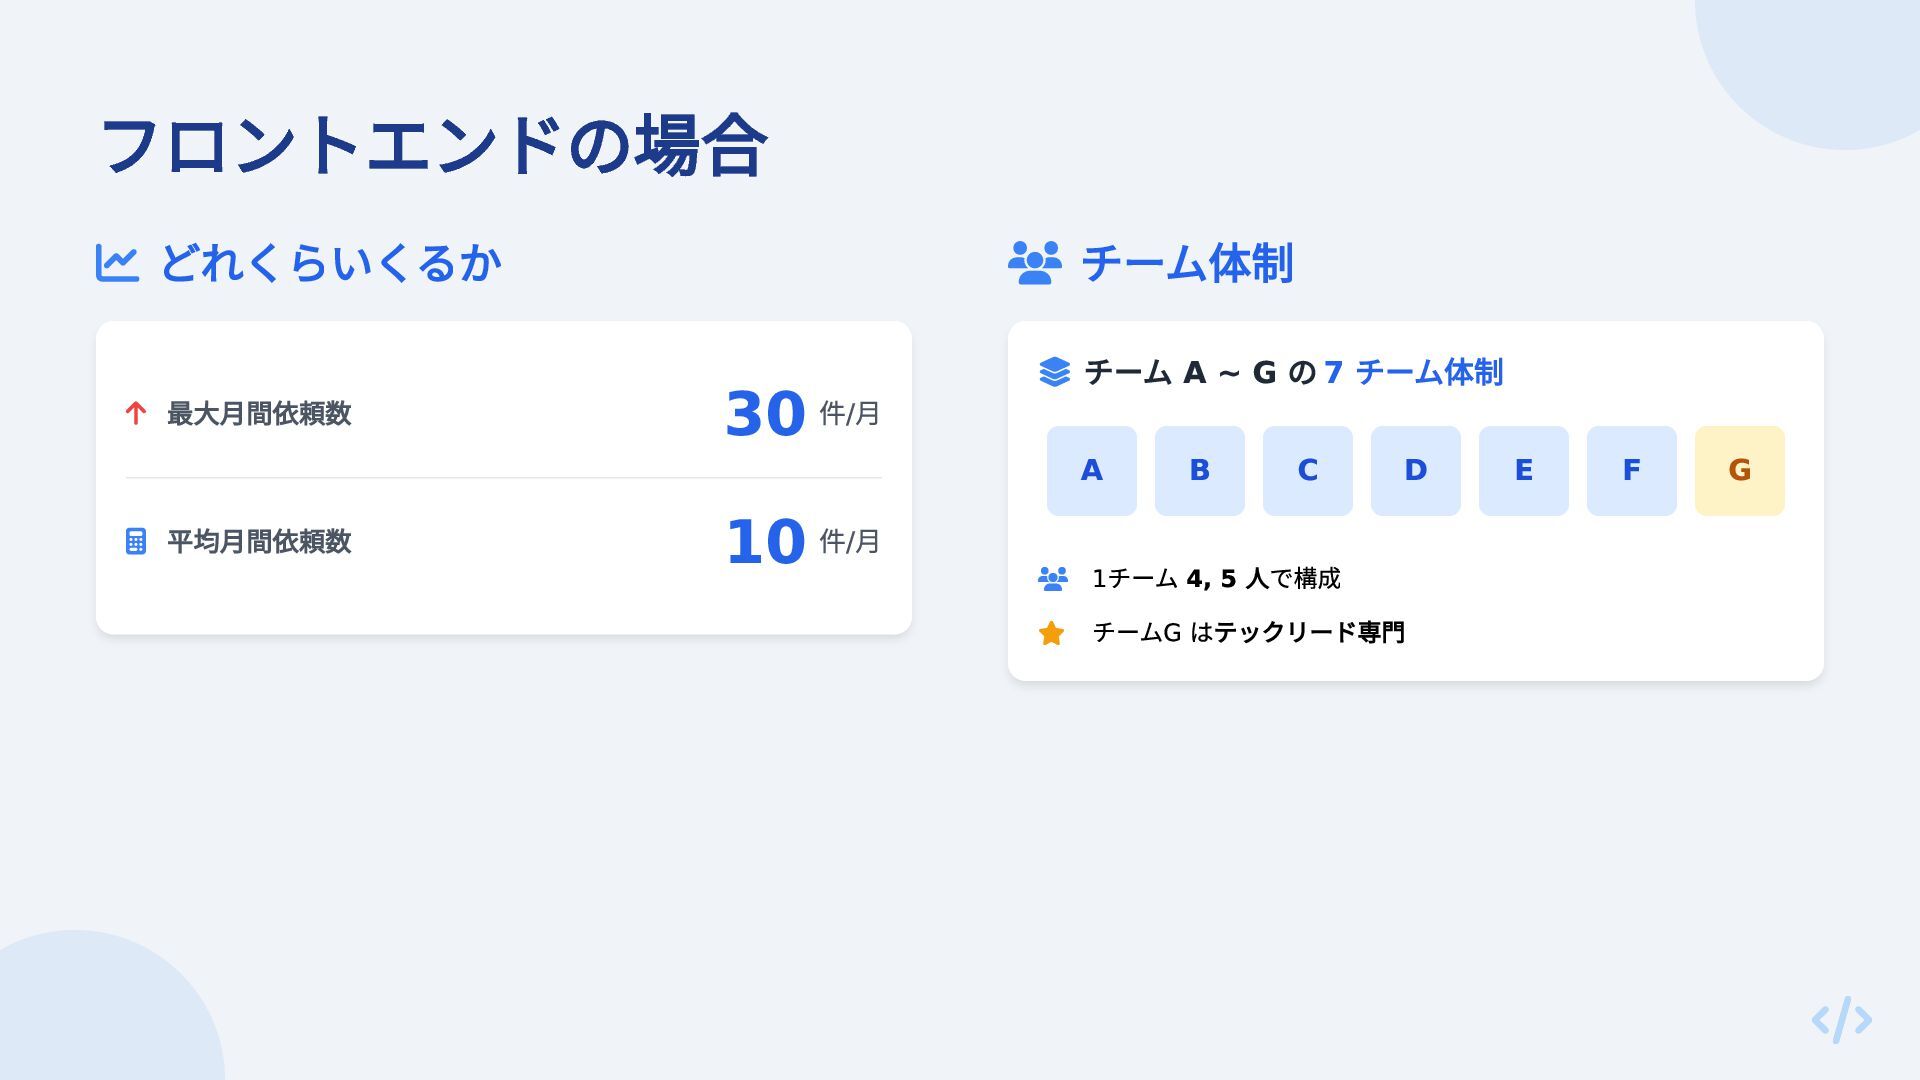Viewport: 1920px width, 1080px height.
Task: Choose the team E tile
Action: click(1524, 471)
